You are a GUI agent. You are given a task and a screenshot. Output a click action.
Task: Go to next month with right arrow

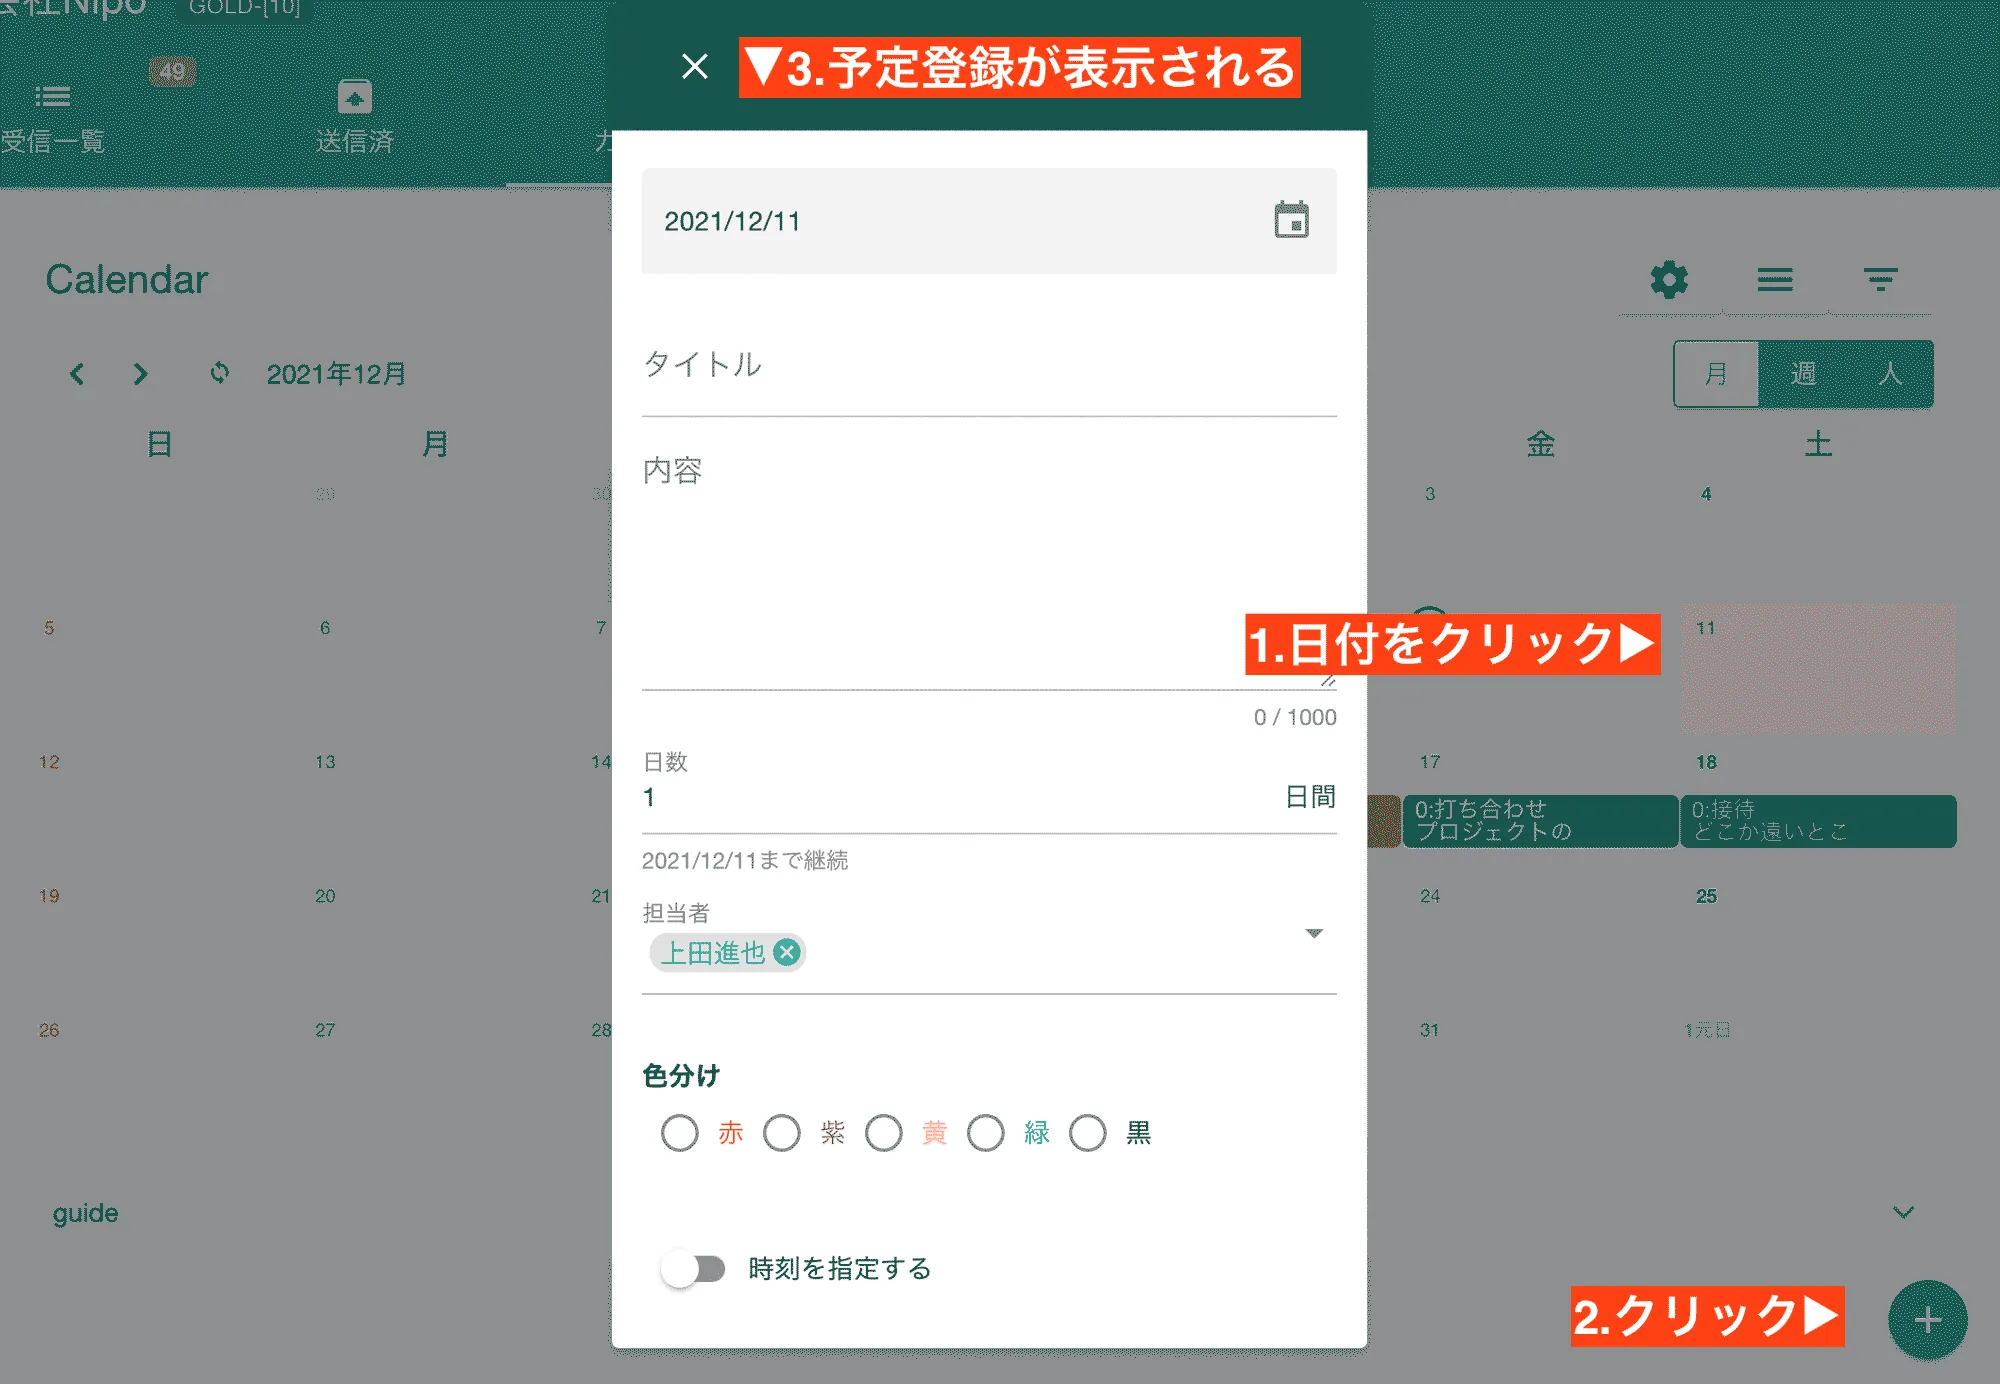tap(140, 374)
